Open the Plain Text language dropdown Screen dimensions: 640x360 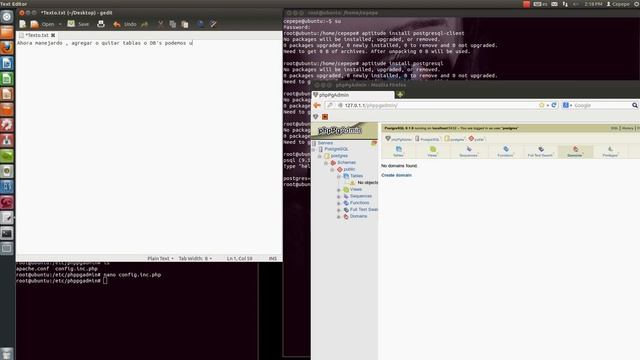[x=160, y=258]
